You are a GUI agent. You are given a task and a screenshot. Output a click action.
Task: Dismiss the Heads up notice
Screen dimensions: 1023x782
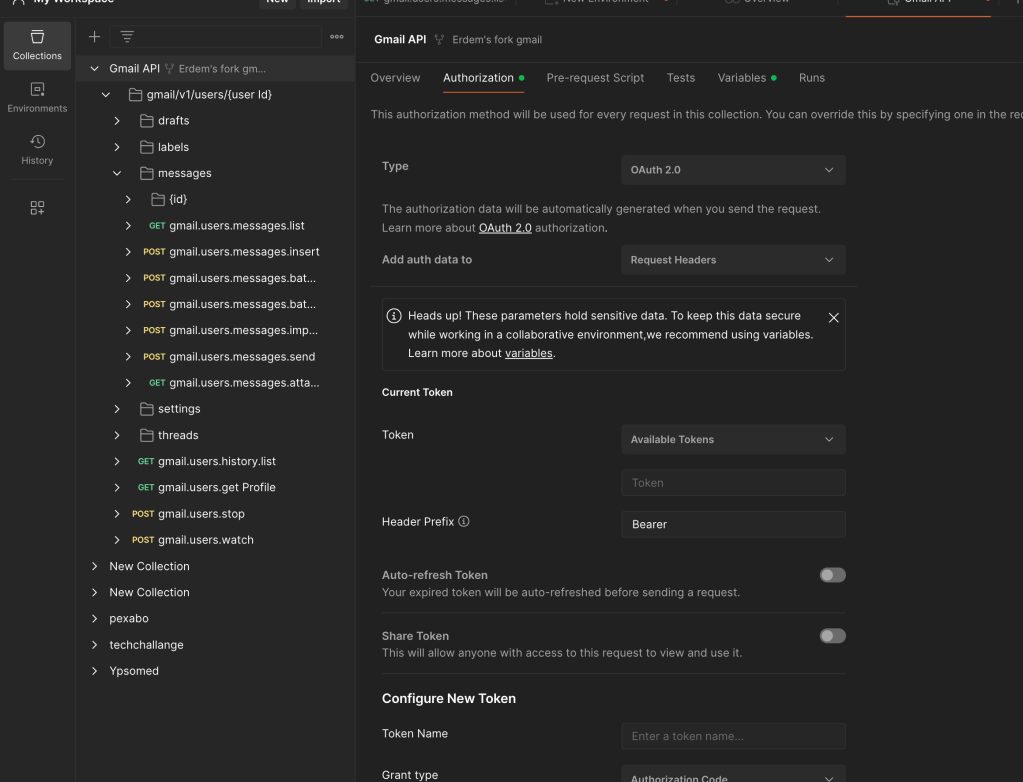833,318
